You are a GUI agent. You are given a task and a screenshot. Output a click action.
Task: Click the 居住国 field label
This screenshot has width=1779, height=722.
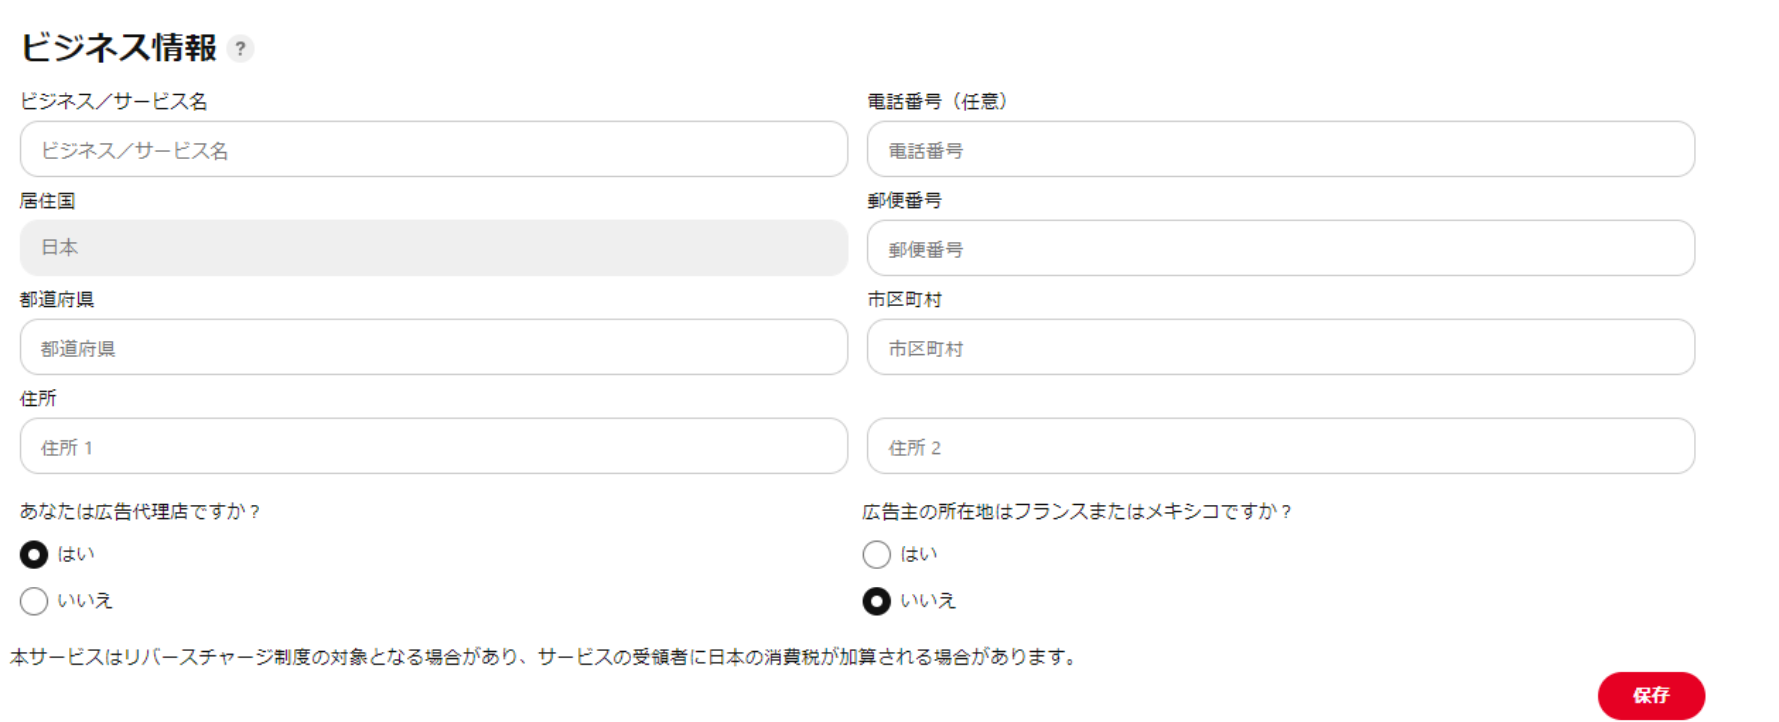47,200
